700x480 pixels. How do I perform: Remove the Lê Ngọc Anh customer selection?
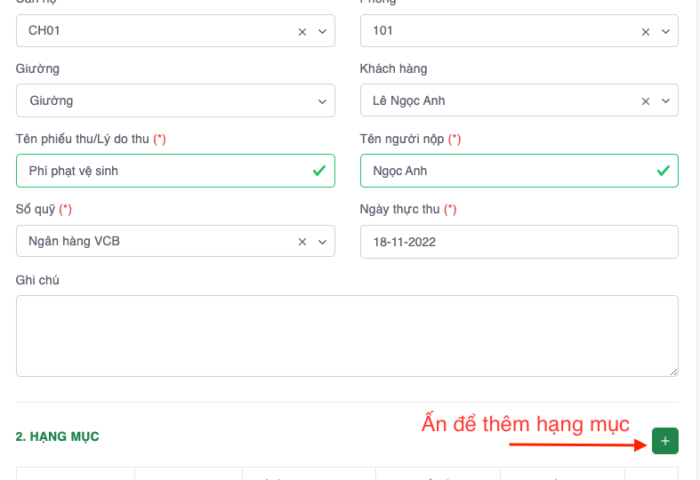(x=646, y=101)
